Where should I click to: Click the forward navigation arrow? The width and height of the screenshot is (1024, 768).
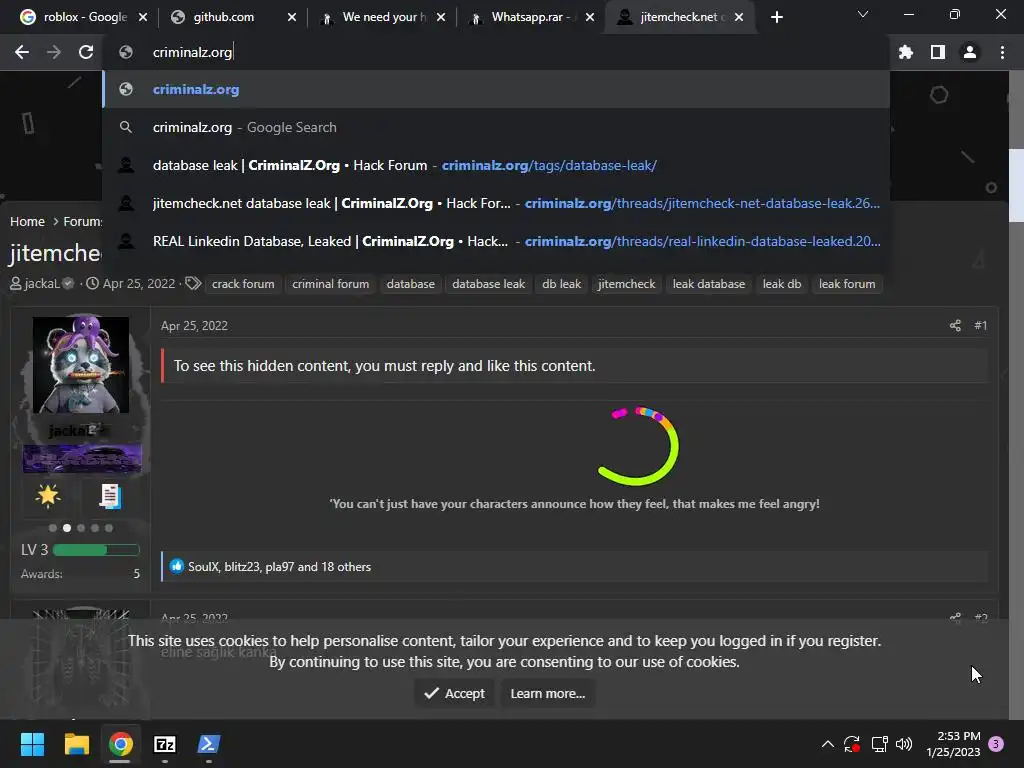(x=54, y=52)
